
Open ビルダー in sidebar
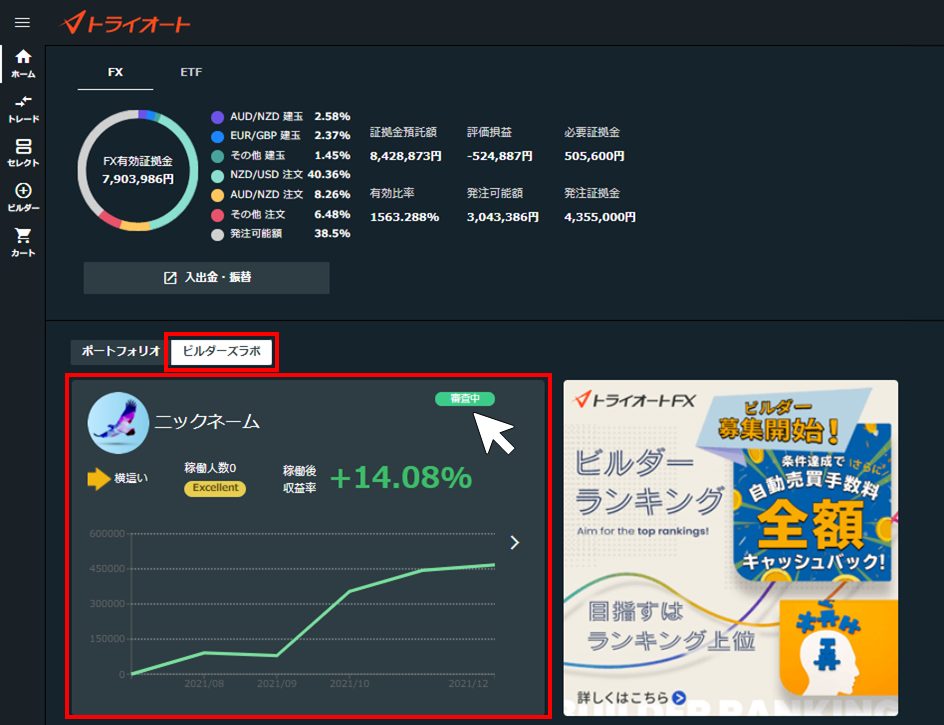23,198
